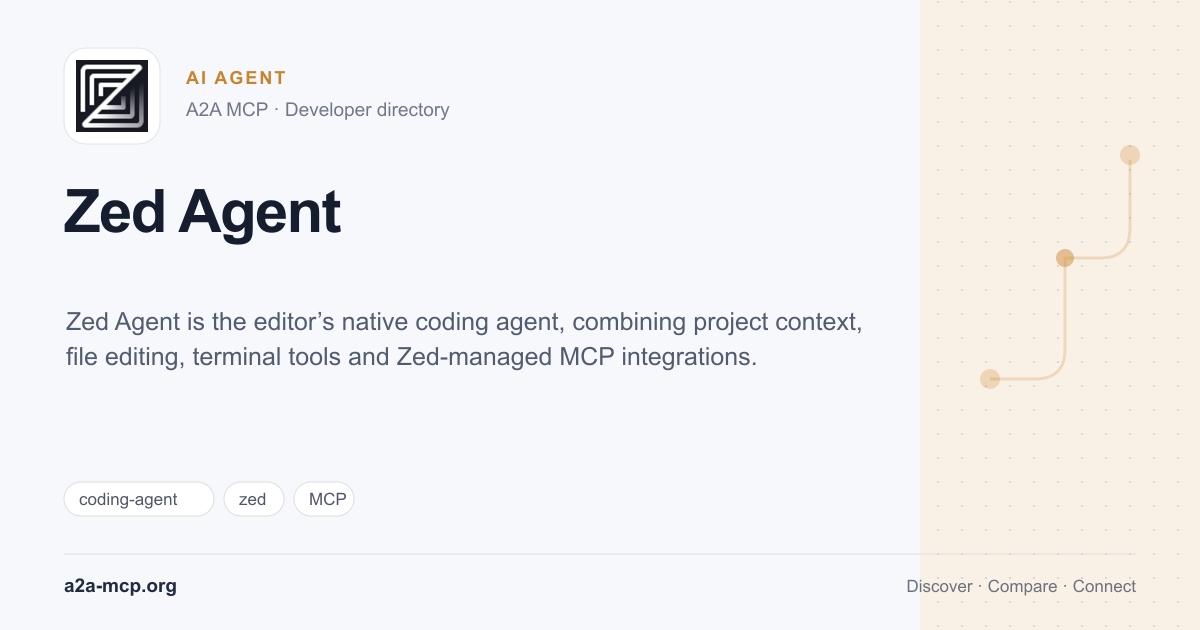Click the Zed logo icon
This screenshot has width=1200, height=630.
pyautogui.click(x=112, y=96)
